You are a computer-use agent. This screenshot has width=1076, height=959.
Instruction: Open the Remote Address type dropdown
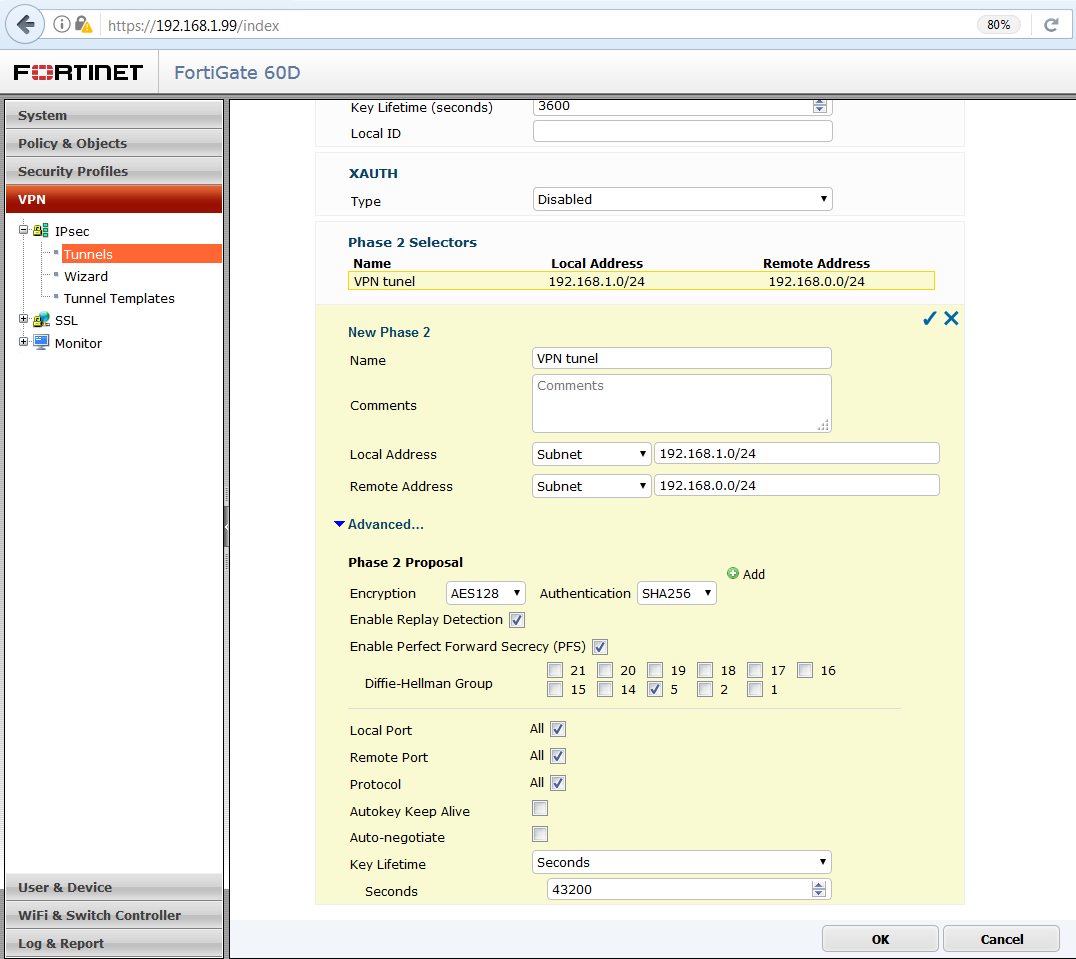(x=592, y=486)
